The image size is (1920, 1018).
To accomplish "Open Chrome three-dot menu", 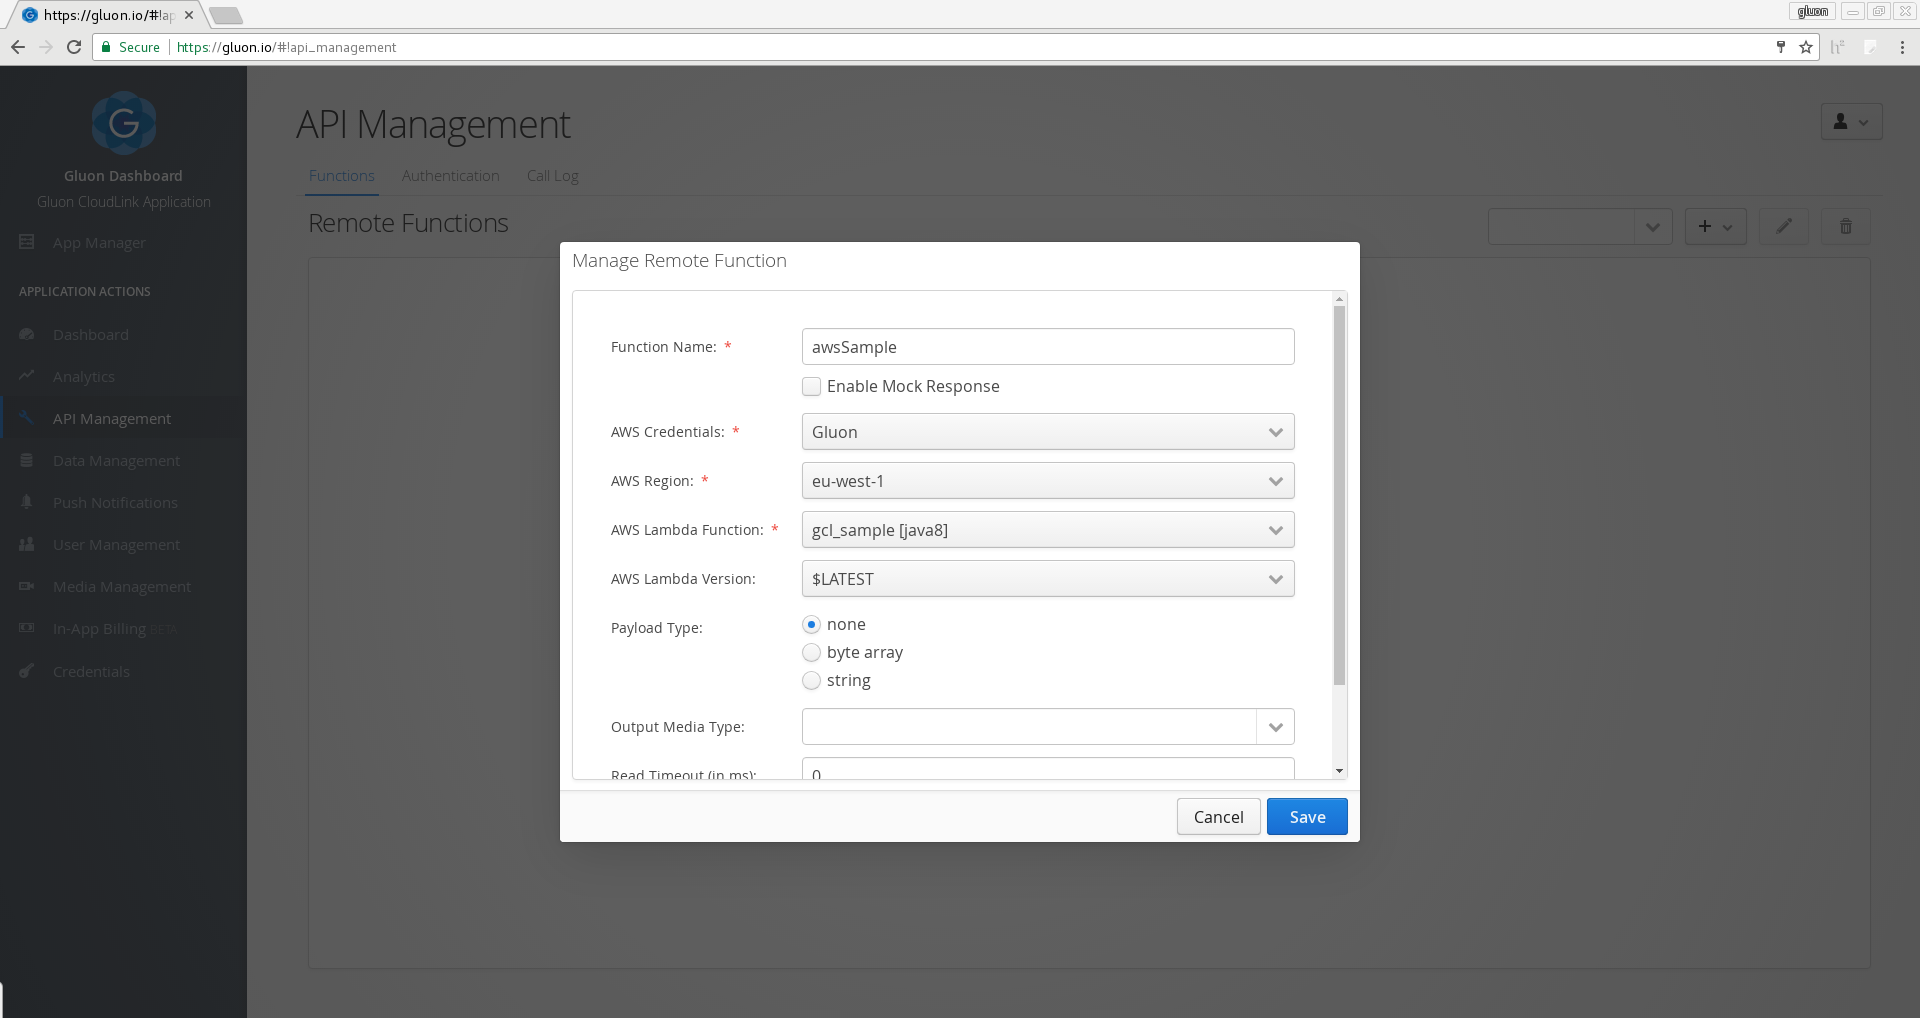I will point(1902,47).
